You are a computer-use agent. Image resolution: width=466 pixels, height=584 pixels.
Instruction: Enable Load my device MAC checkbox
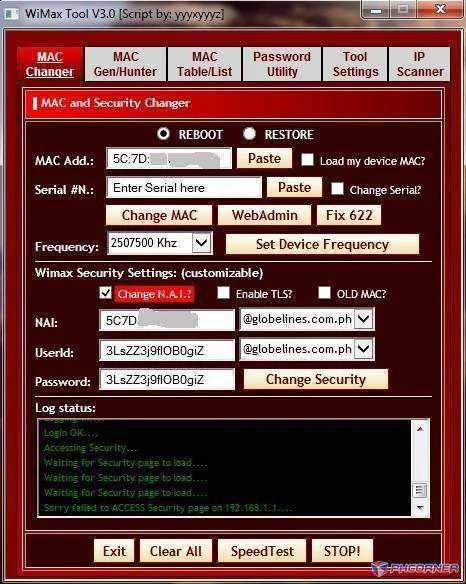[x=307, y=160]
